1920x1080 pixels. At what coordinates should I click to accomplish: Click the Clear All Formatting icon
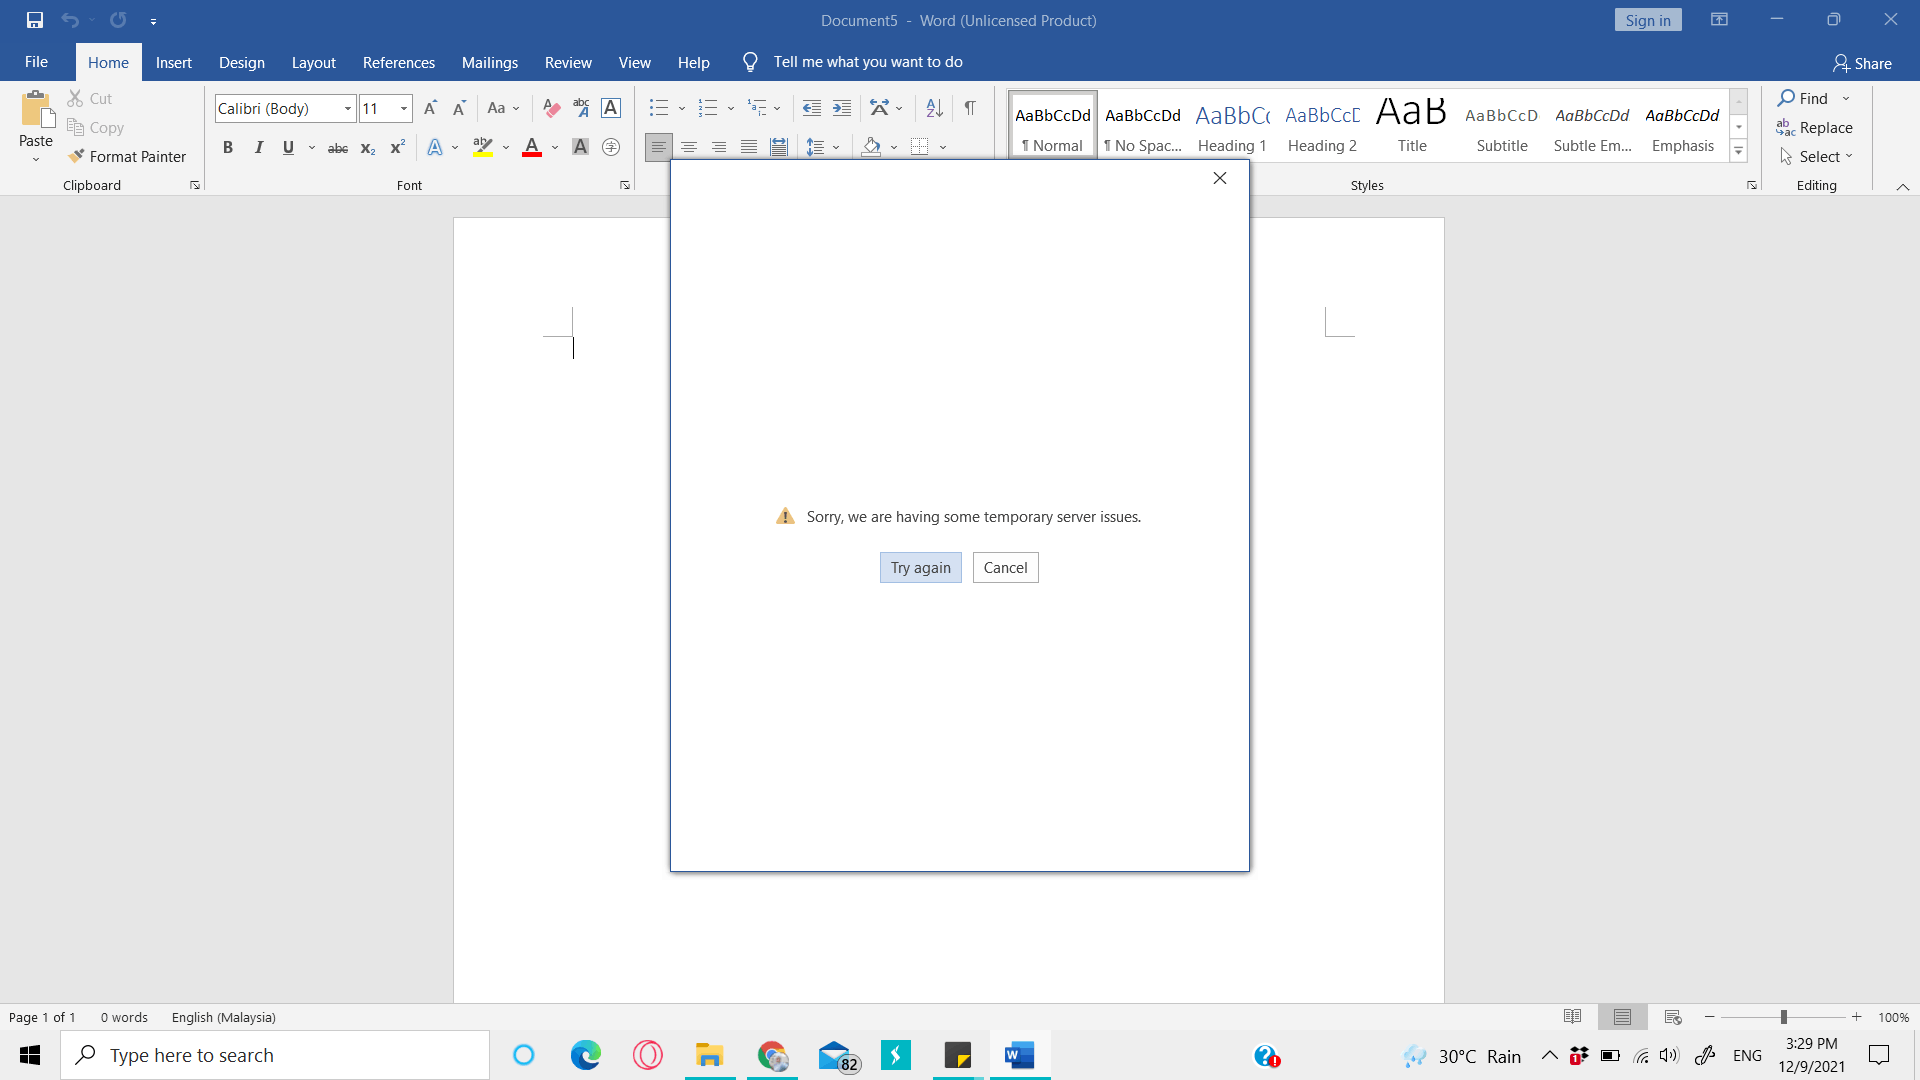[551, 108]
